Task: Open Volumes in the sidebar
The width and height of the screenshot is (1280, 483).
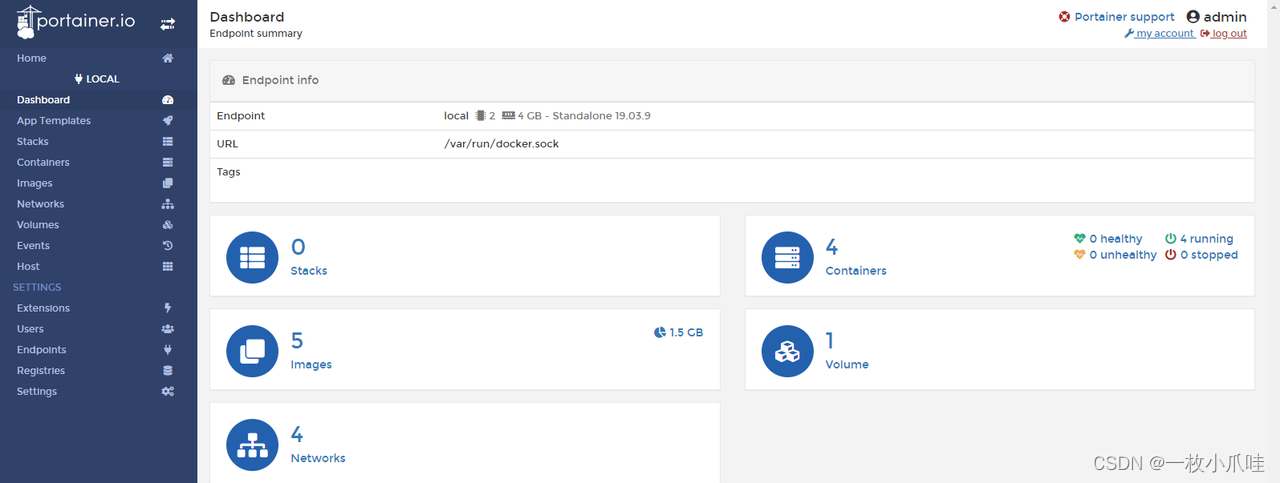Action: pyautogui.click(x=98, y=225)
